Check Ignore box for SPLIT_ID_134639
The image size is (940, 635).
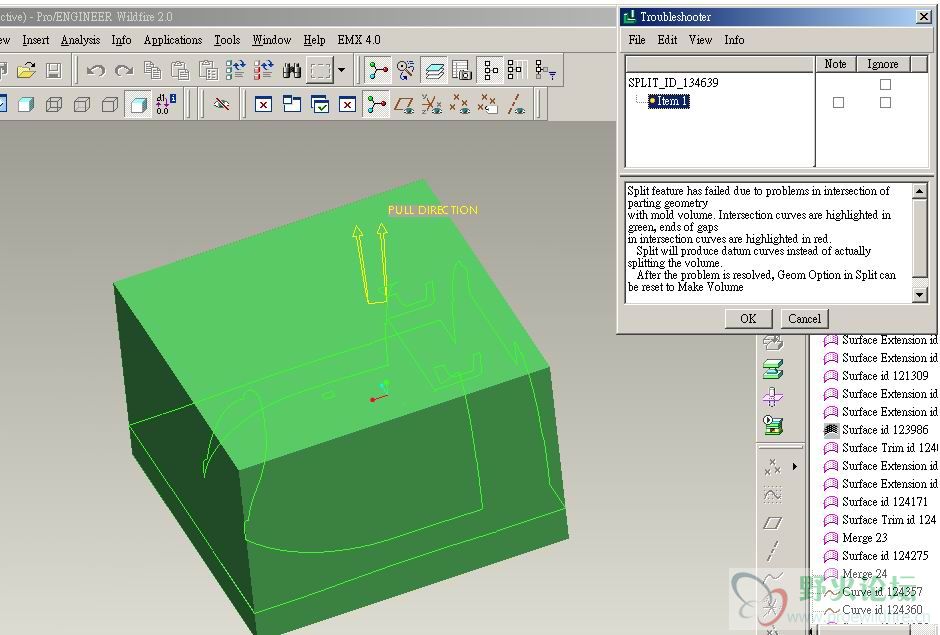coord(885,84)
